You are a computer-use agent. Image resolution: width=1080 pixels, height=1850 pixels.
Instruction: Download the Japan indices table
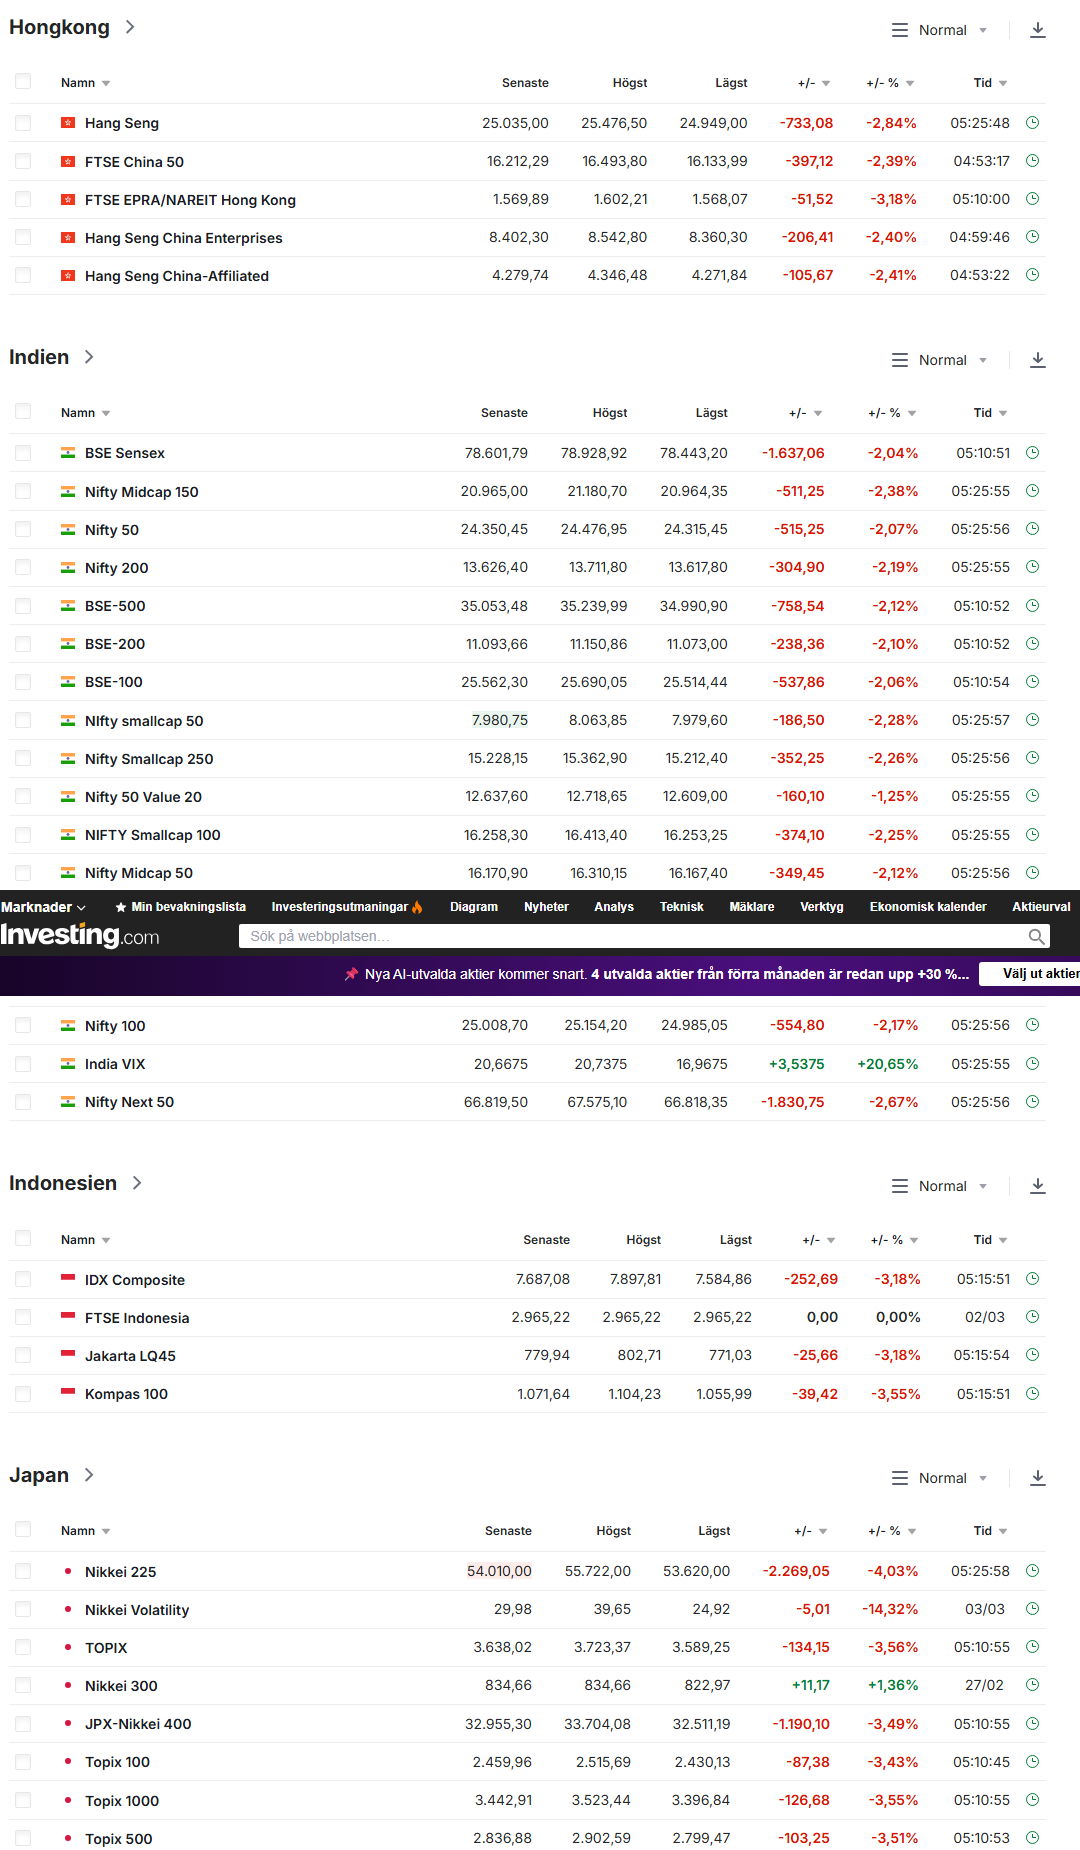[1038, 1478]
